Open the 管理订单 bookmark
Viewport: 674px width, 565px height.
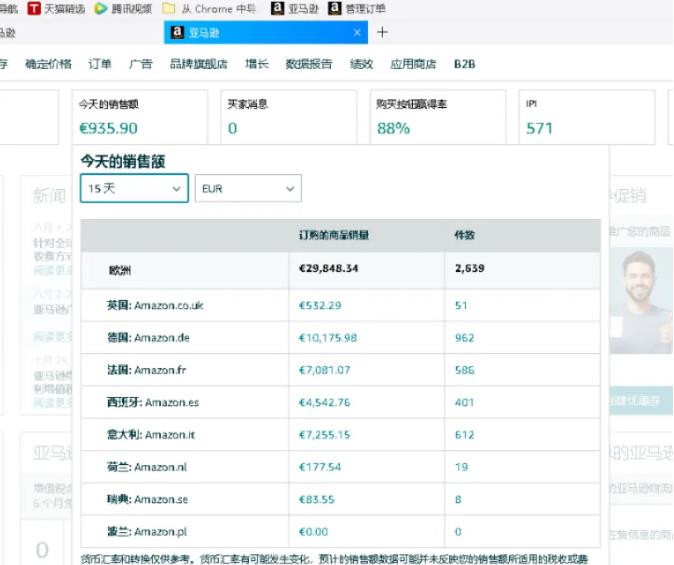[x=357, y=8]
